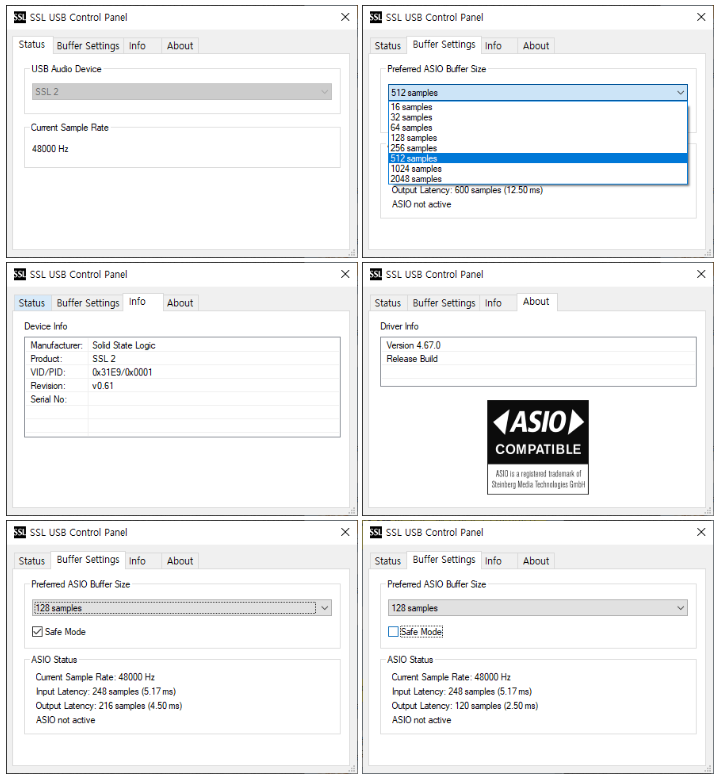Screen dimensions: 721x781
Task: Click the Release Build line
Action: [x=412, y=359]
